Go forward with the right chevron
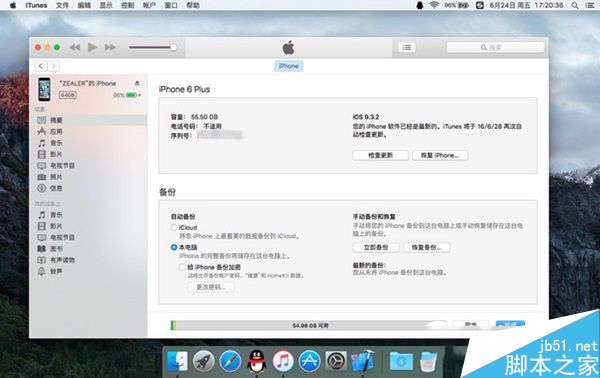The width and height of the screenshot is (600, 378). tap(54, 66)
